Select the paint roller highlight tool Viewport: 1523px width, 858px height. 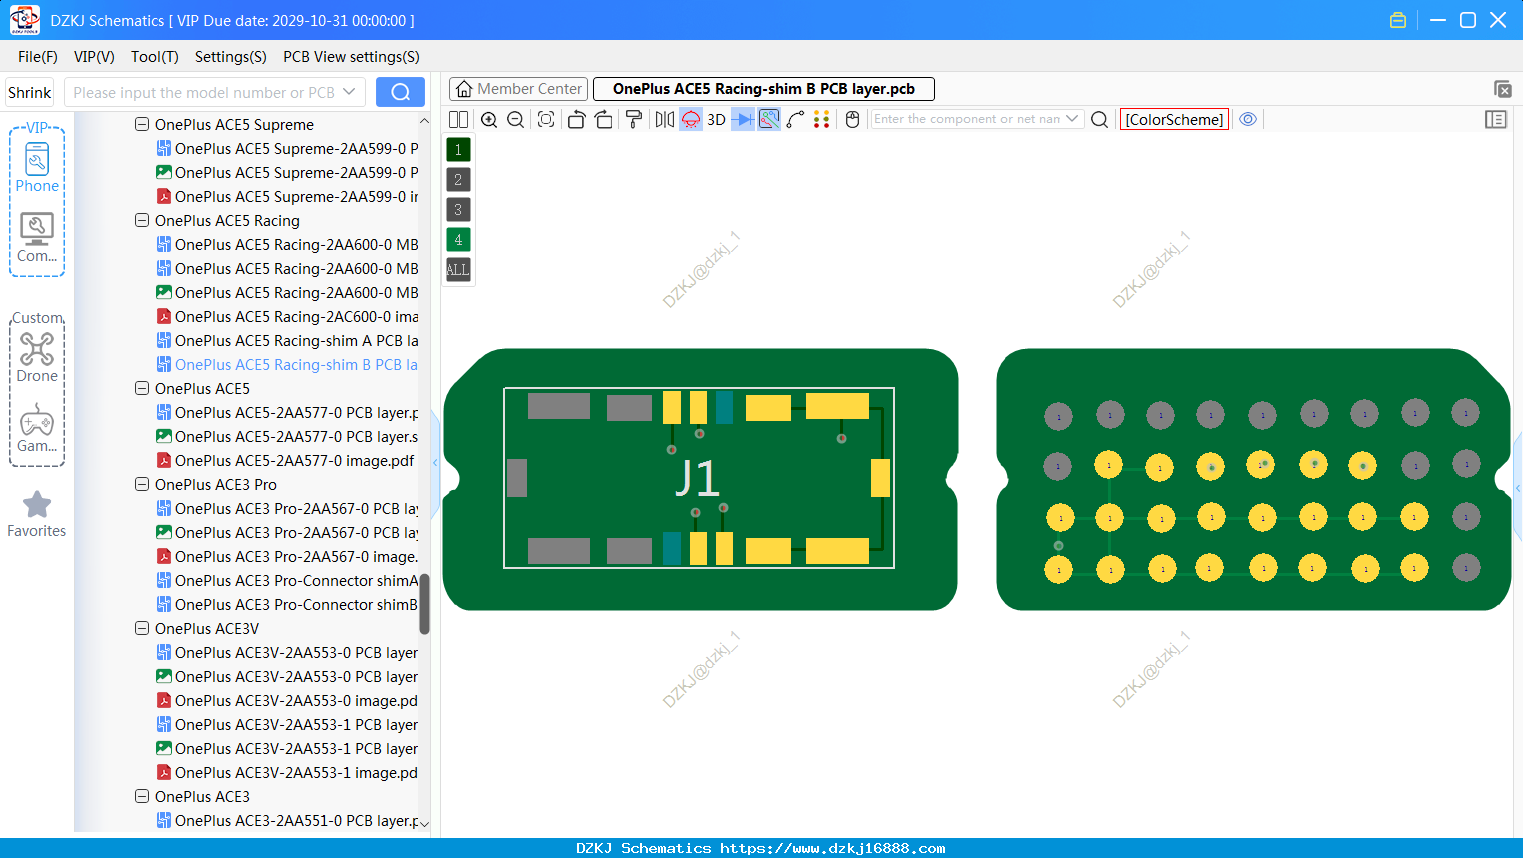634,119
